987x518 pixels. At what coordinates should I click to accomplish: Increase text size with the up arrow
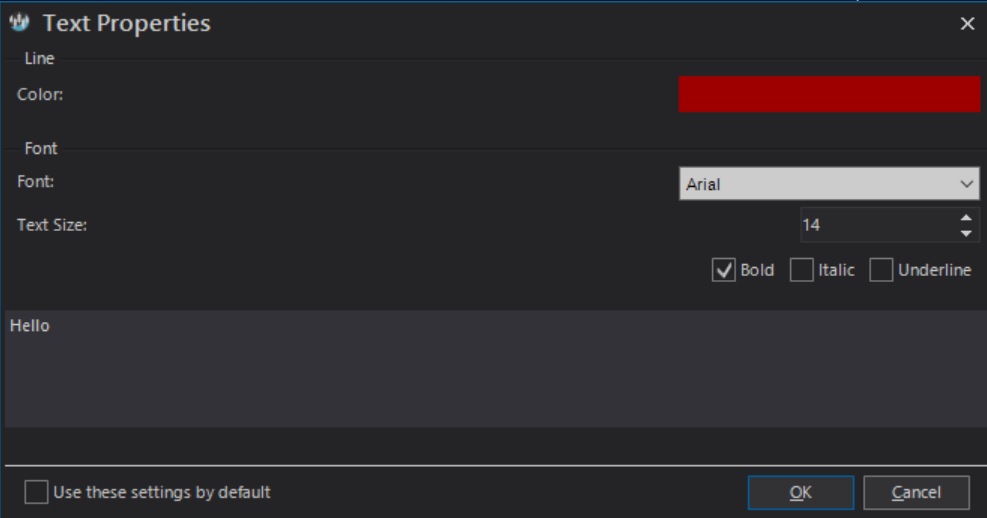[966, 218]
